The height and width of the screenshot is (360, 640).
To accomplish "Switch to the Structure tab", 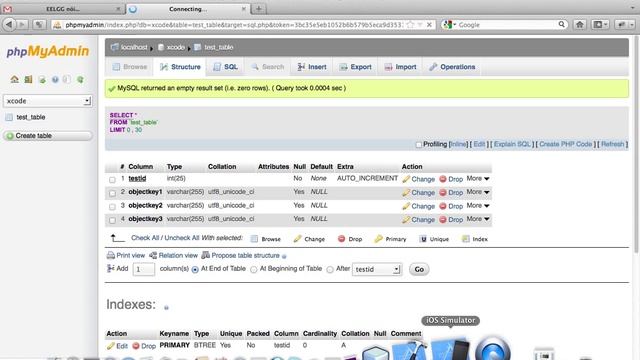I will pyautogui.click(x=180, y=67).
